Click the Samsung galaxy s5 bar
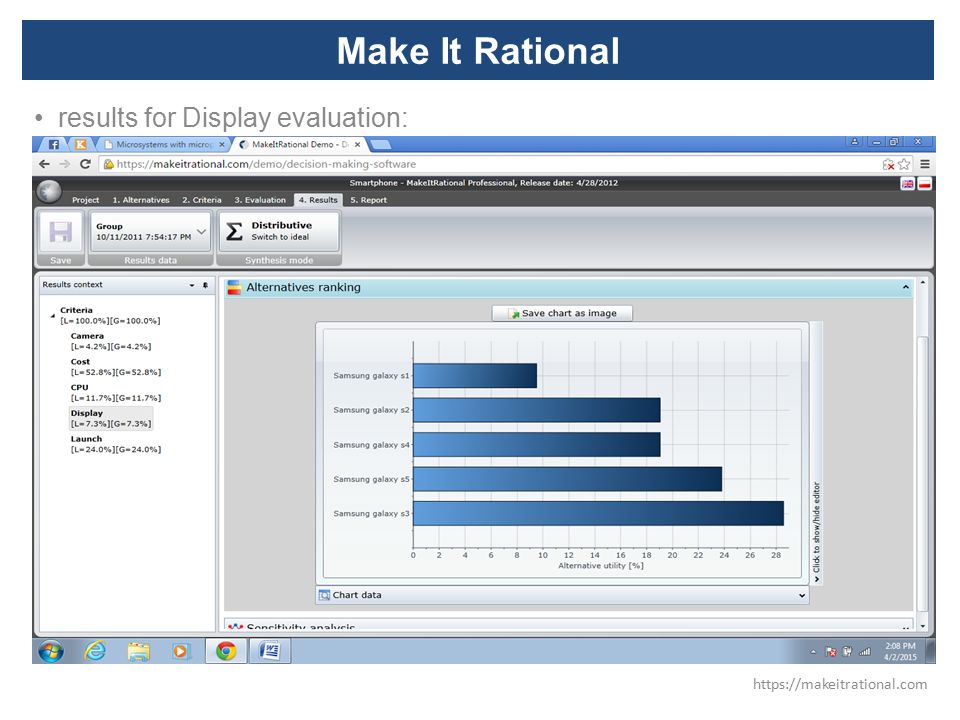Screen dimensions: 960x720 [568, 479]
